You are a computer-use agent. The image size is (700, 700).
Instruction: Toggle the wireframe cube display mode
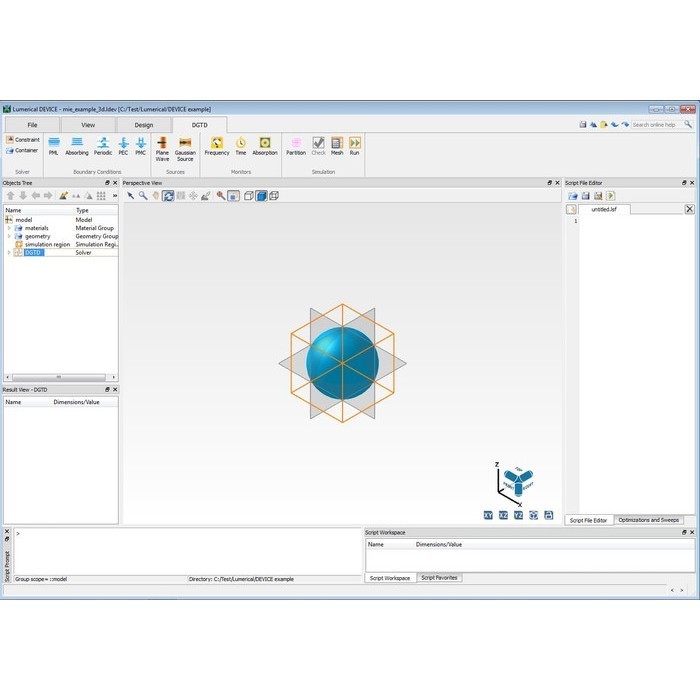pyautogui.click(x=274, y=196)
